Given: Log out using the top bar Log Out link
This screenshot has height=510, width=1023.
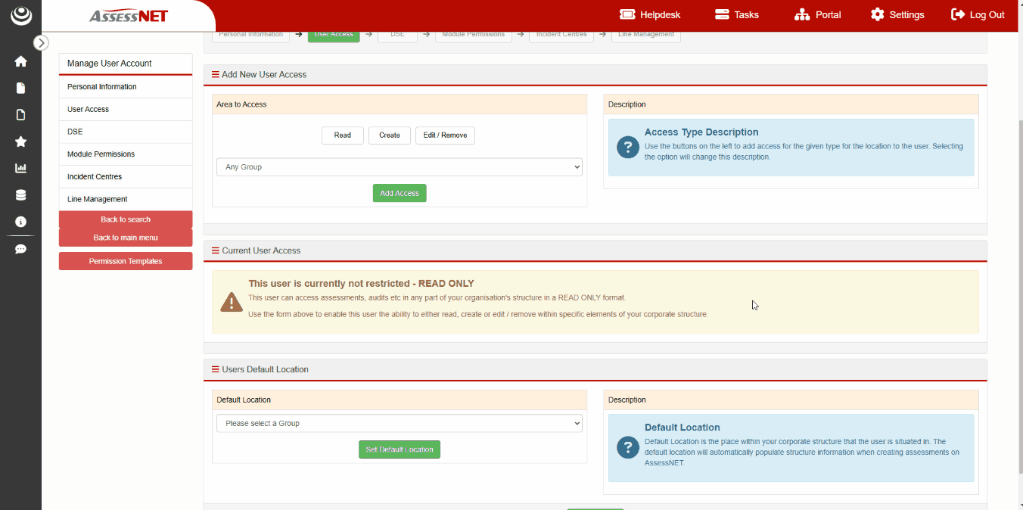Looking at the screenshot, I should click(x=978, y=14).
